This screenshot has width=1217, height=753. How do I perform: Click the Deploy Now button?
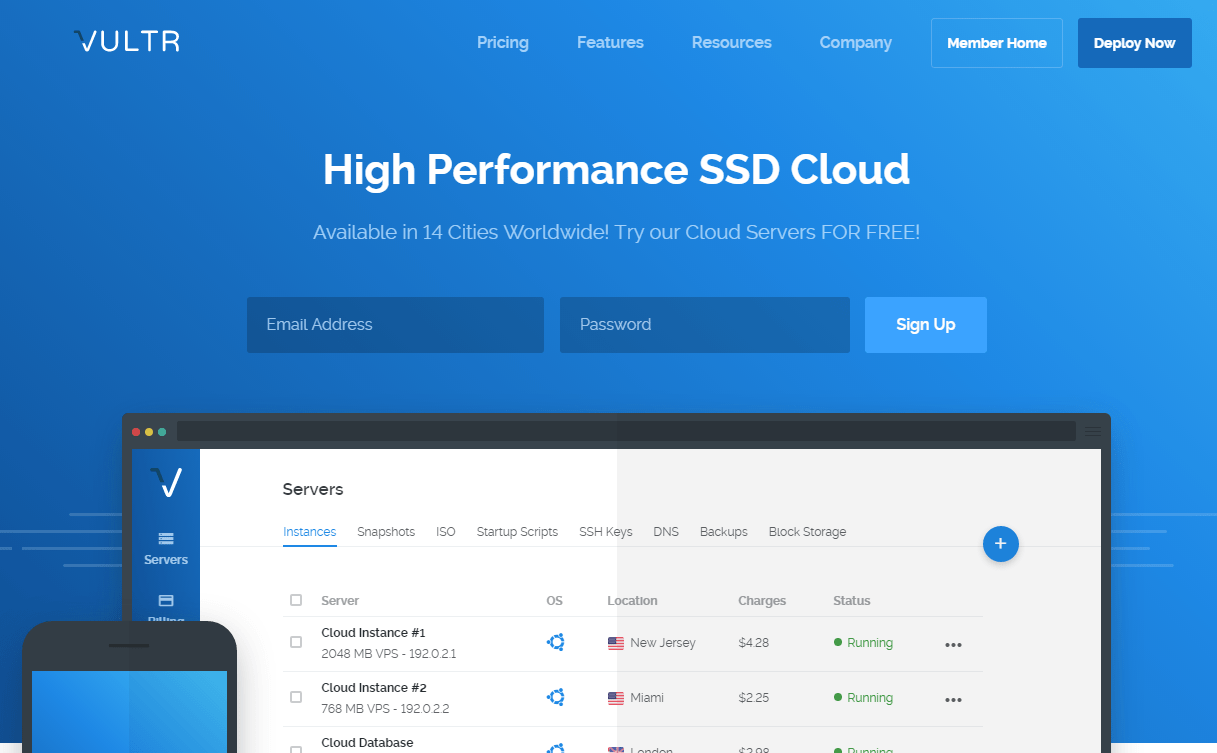point(1135,43)
